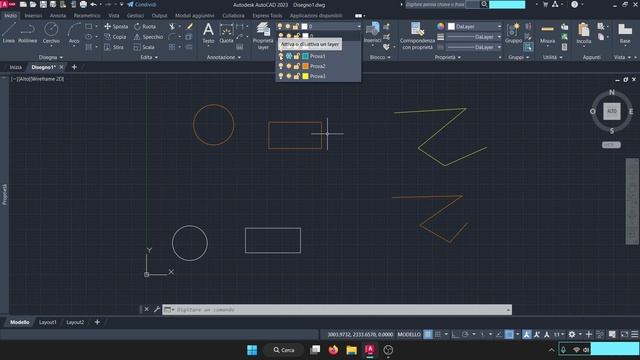Viewport: 640px width, 360px height.
Task: Toggle on/off lightbulb for layer Prova1
Action: [x=280, y=56]
